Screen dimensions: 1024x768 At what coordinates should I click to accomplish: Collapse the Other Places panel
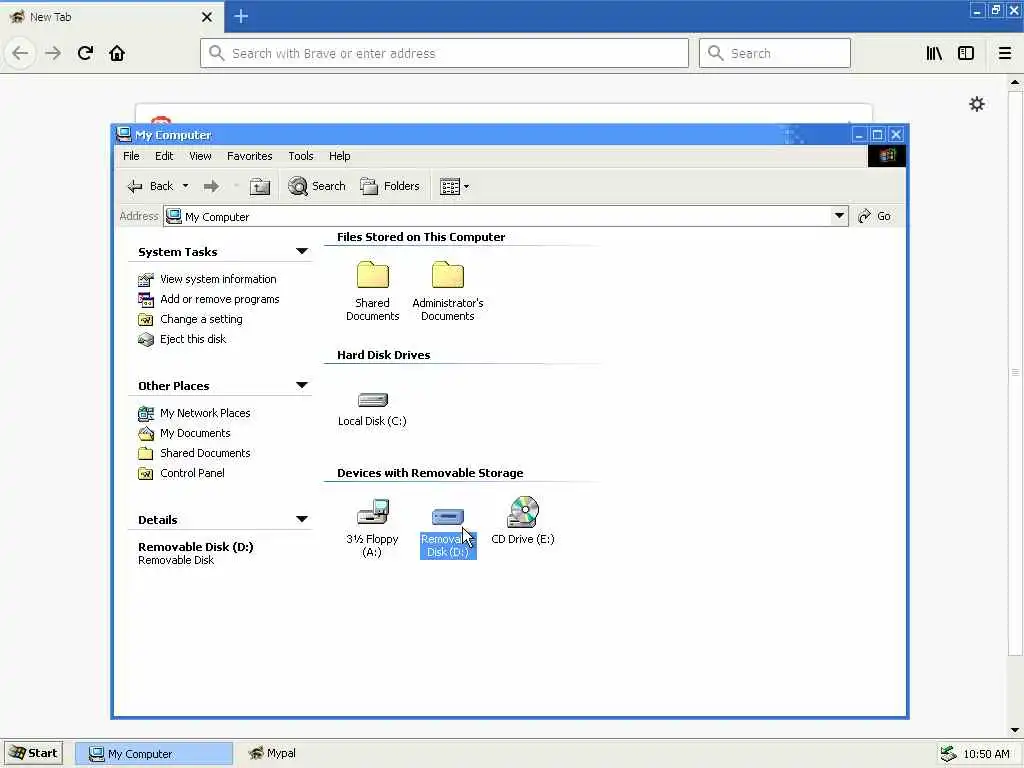pos(302,385)
